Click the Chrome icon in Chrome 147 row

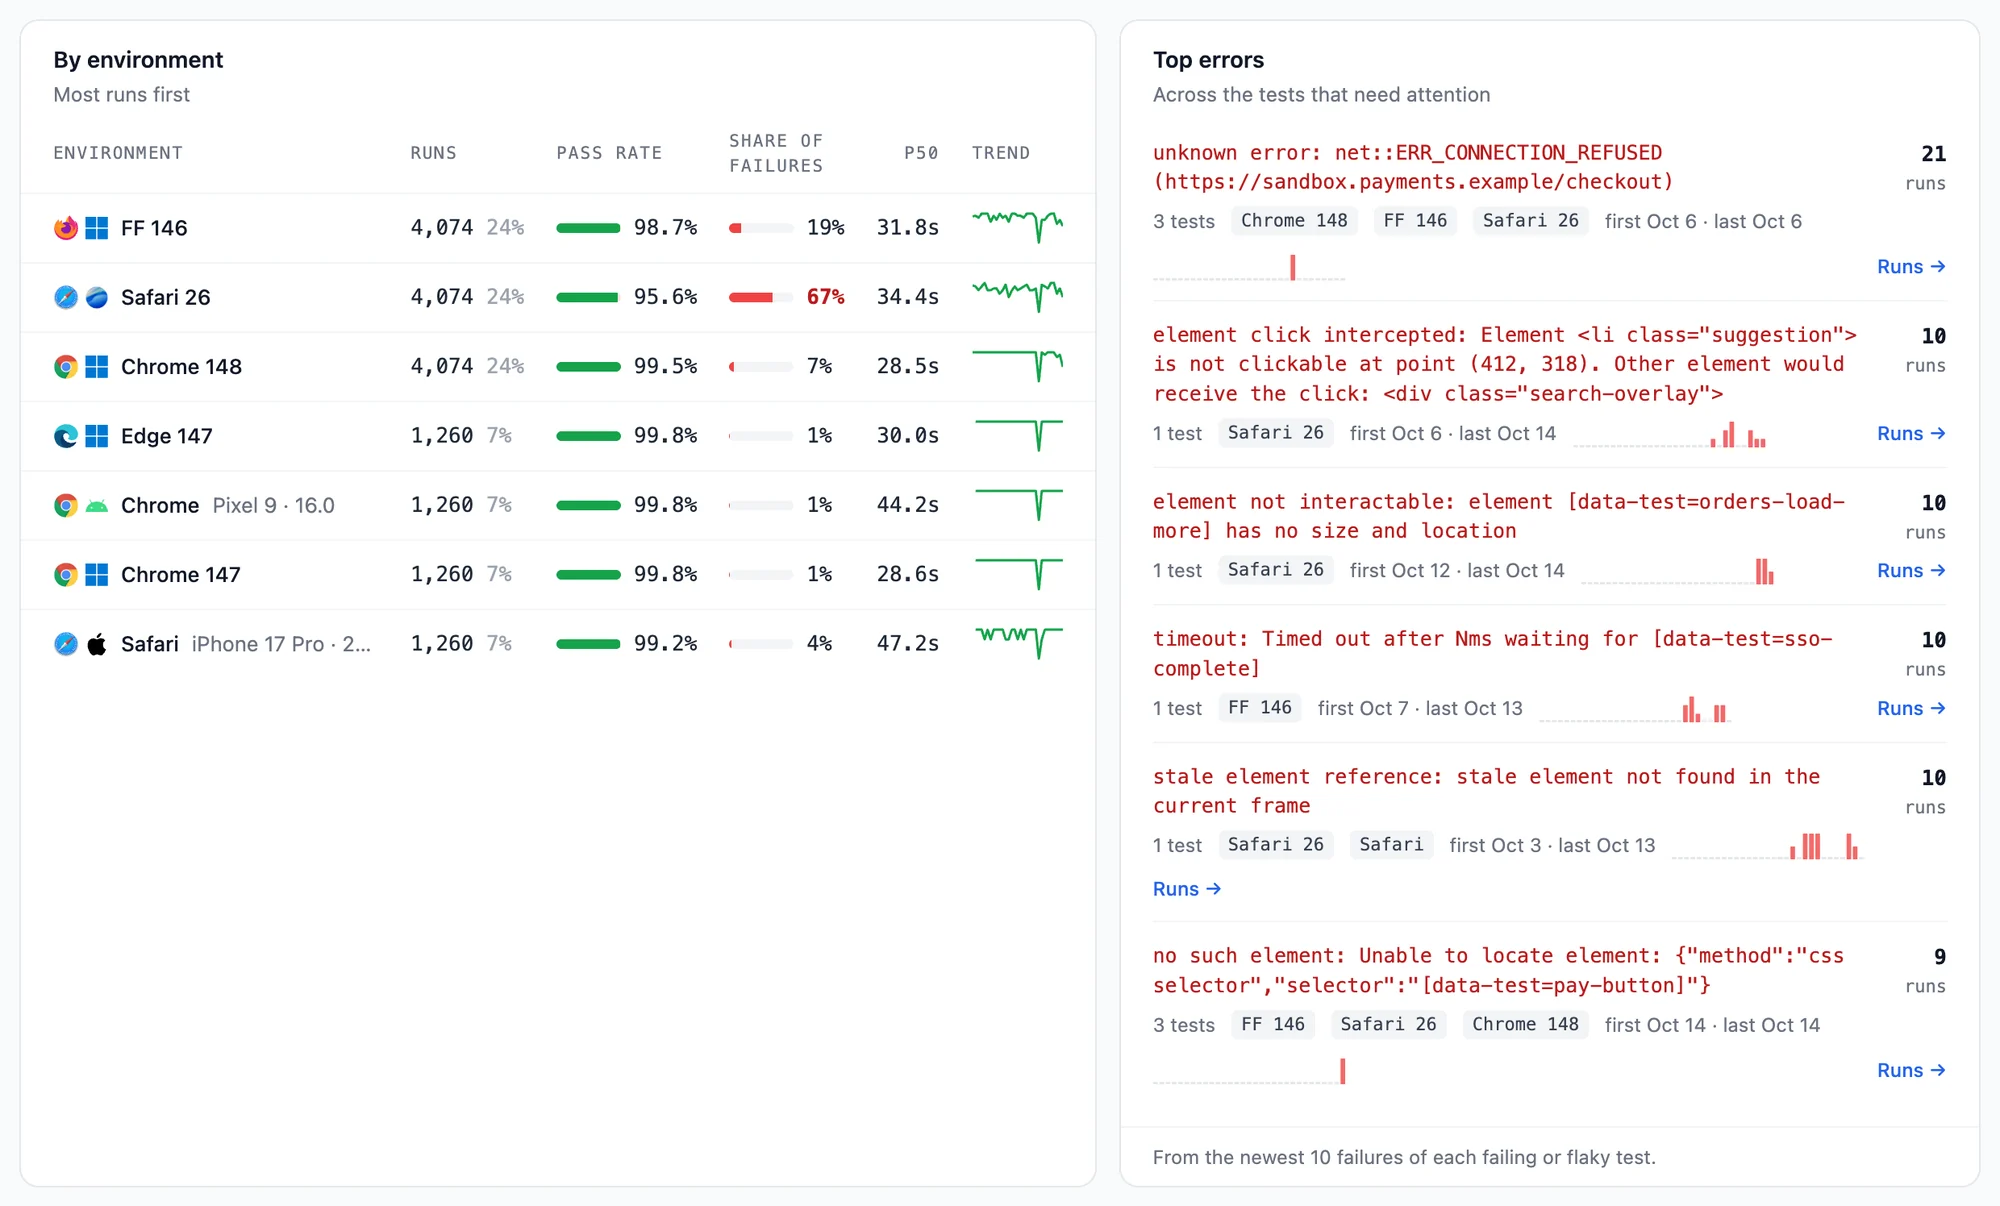[66, 575]
